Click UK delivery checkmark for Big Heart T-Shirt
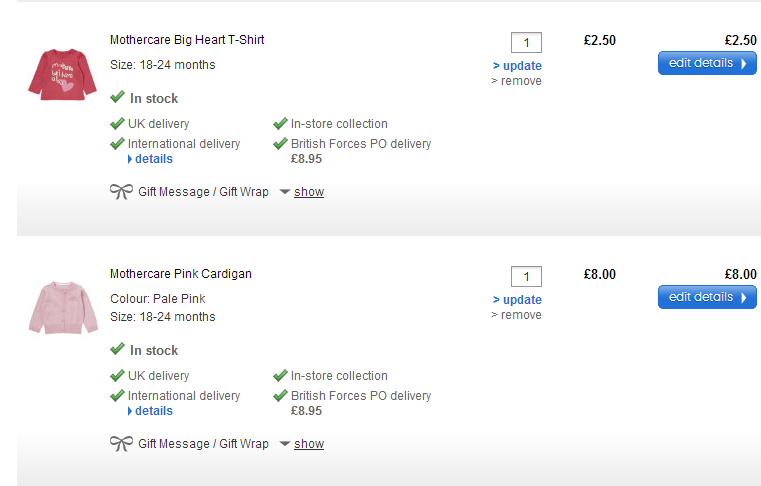The image size is (761, 486). tap(118, 124)
